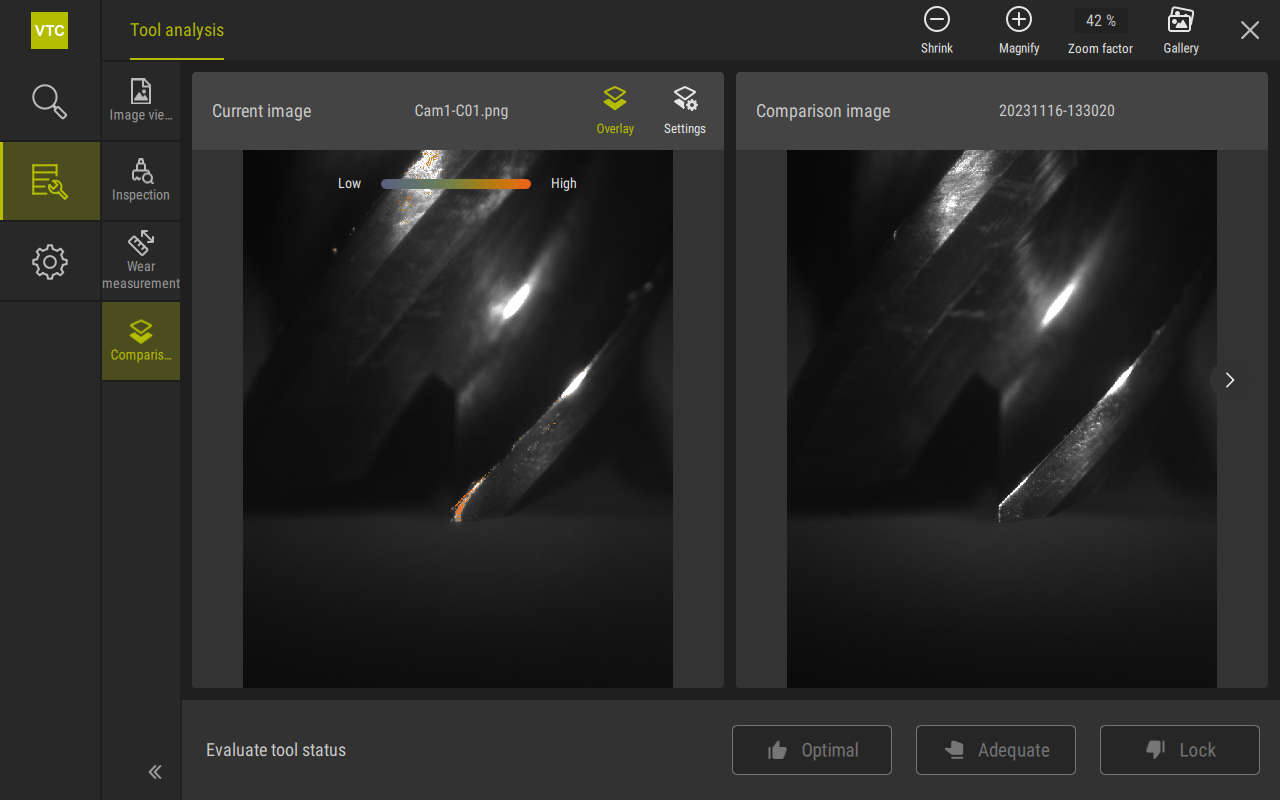The width and height of the screenshot is (1280, 800).
Task: Open the image Gallery
Action: (x=1181, y=30)
